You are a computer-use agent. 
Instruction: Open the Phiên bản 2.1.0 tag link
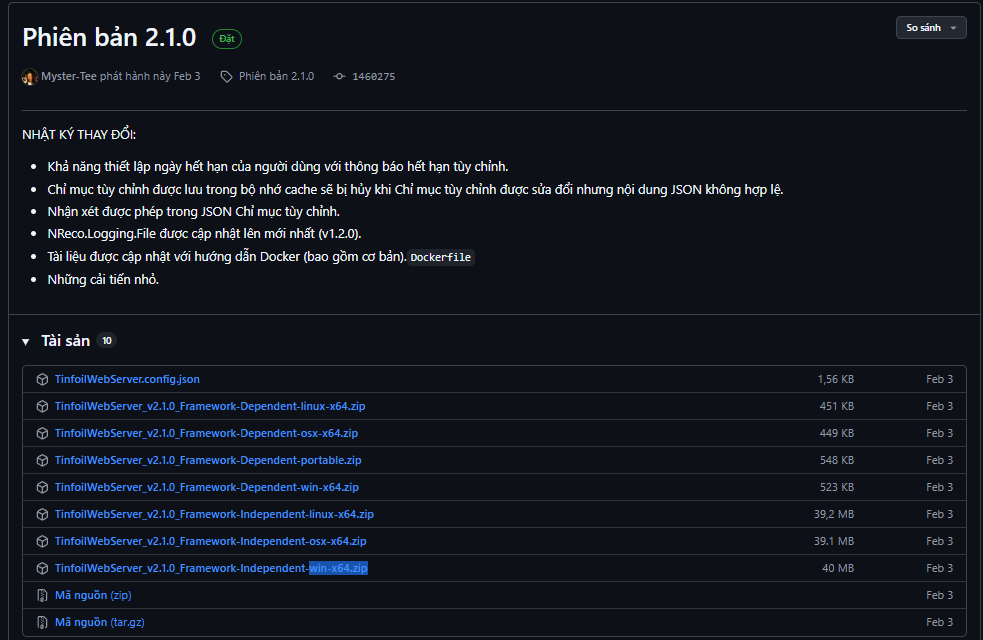276,77
